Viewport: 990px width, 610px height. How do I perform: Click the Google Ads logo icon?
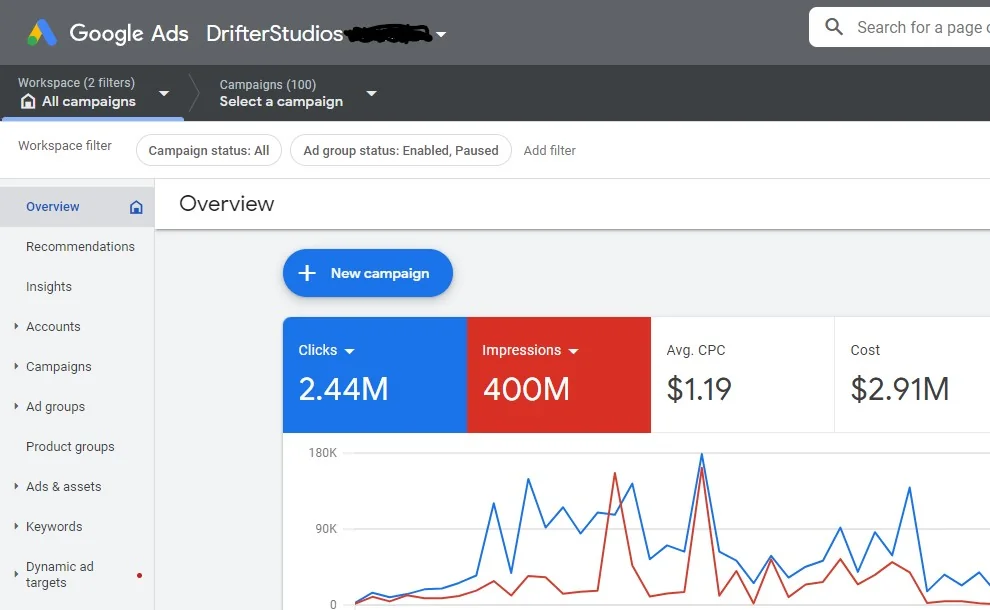tap(42, 33)
